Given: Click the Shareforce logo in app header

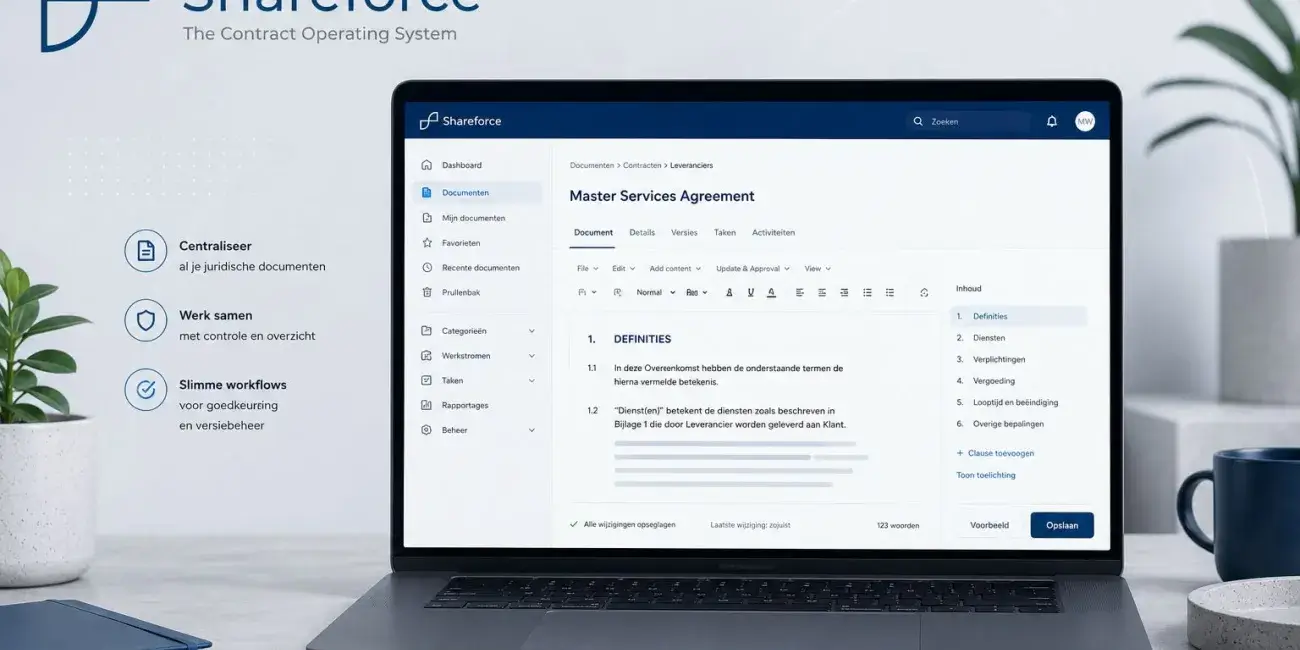Looking at the screenshot, I should [x=460, y=121].
